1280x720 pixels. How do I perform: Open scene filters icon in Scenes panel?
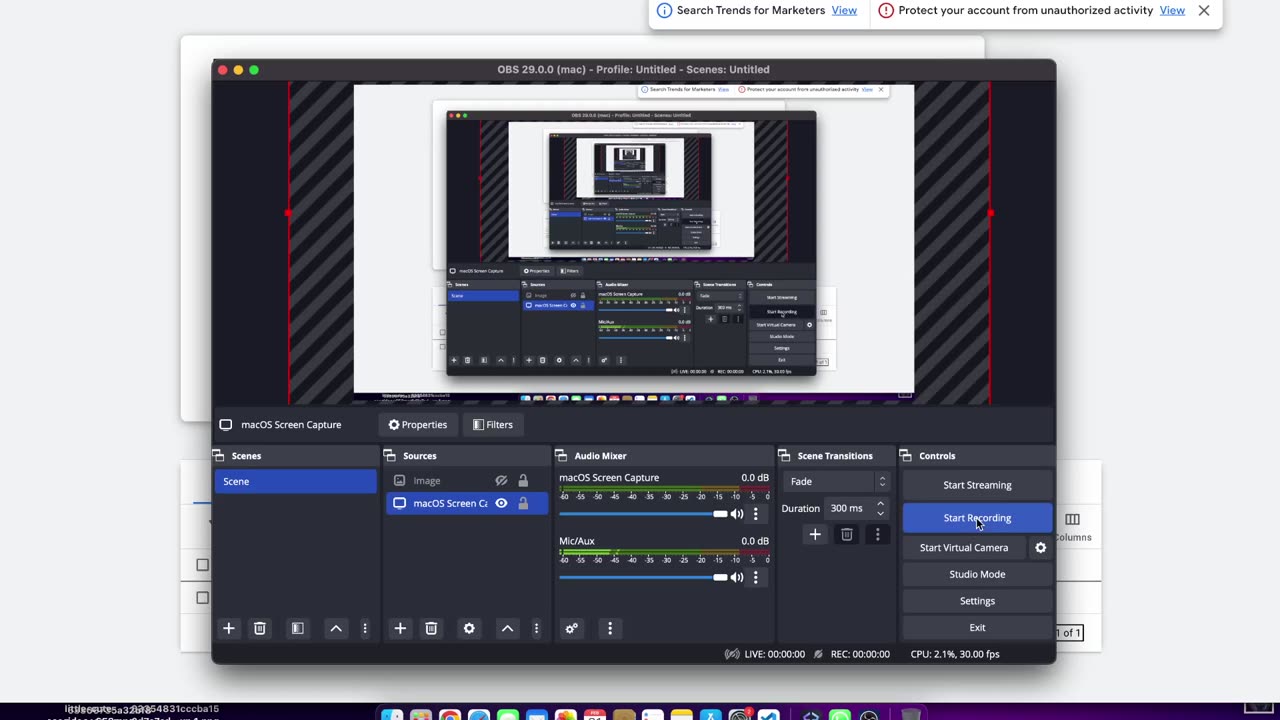tap(297, 628)
